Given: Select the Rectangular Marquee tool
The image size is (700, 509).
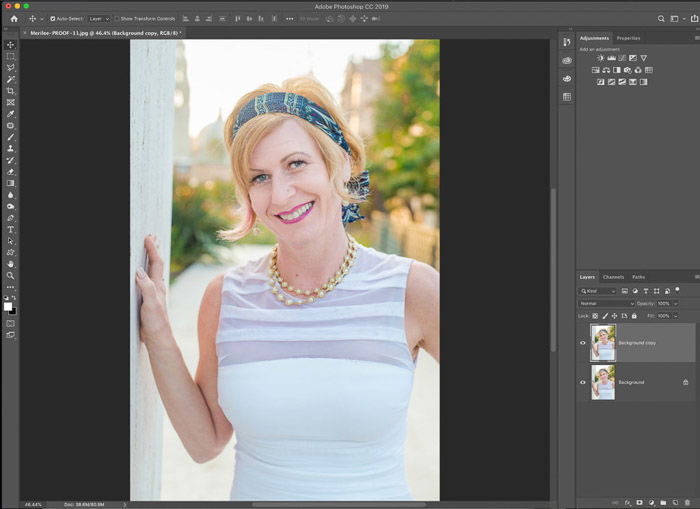Looking at the screenshot, I should (10, 56).
